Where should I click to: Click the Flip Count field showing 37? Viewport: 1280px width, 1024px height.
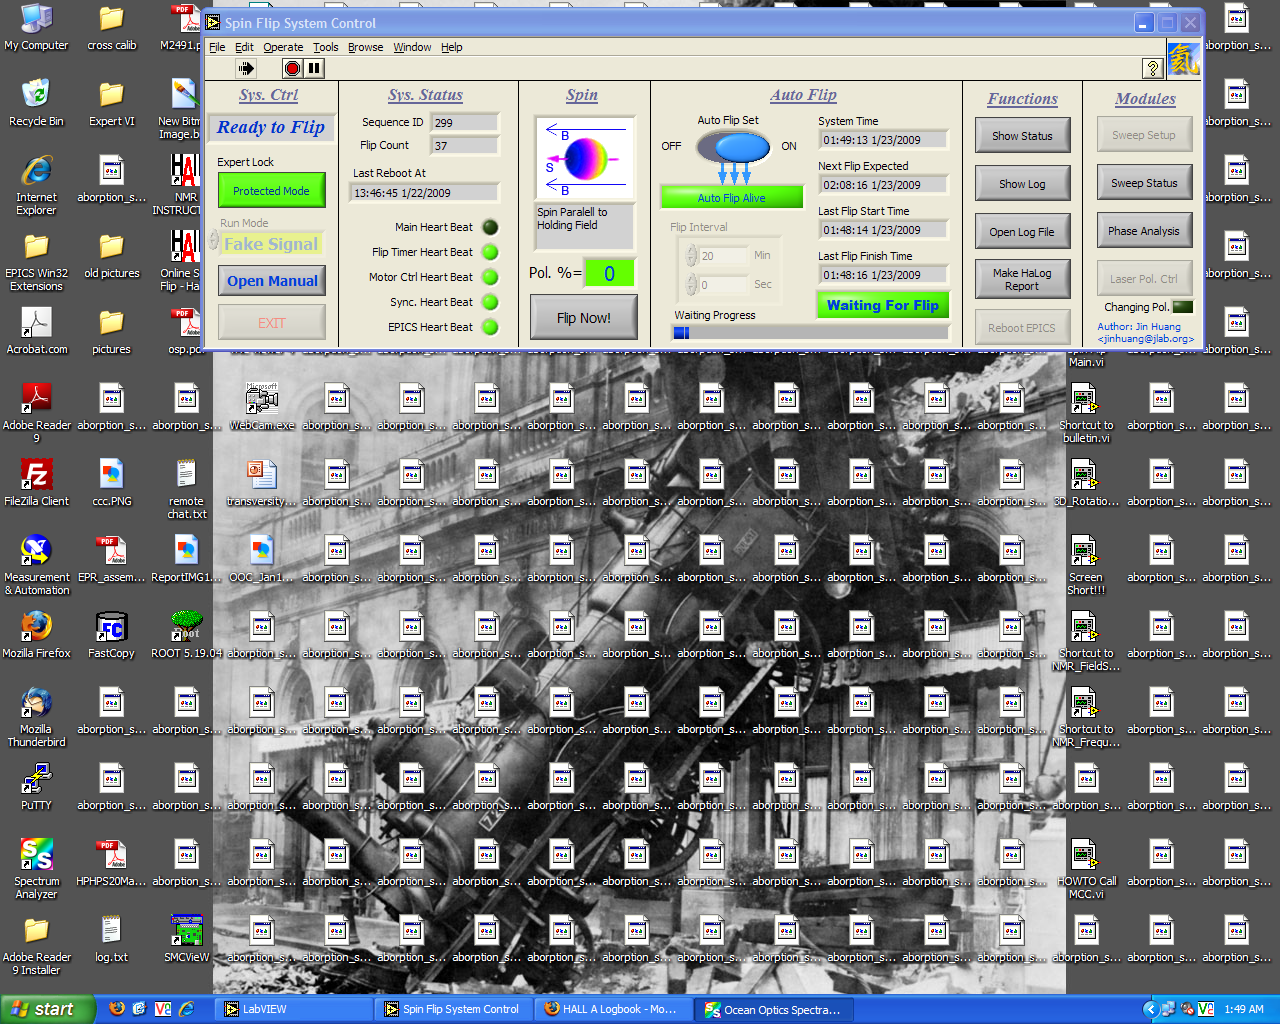465,146
